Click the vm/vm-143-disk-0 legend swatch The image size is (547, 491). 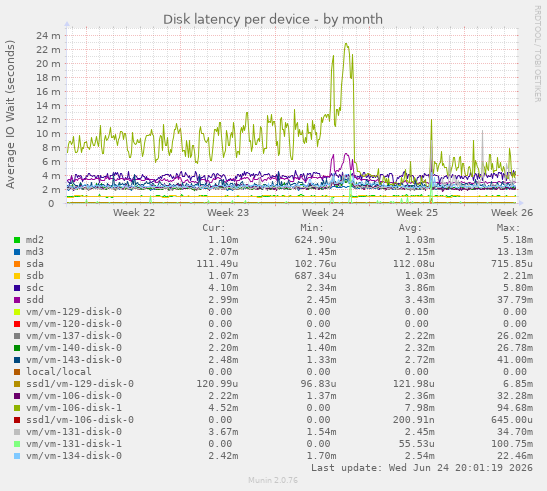(x=17, y=360)
